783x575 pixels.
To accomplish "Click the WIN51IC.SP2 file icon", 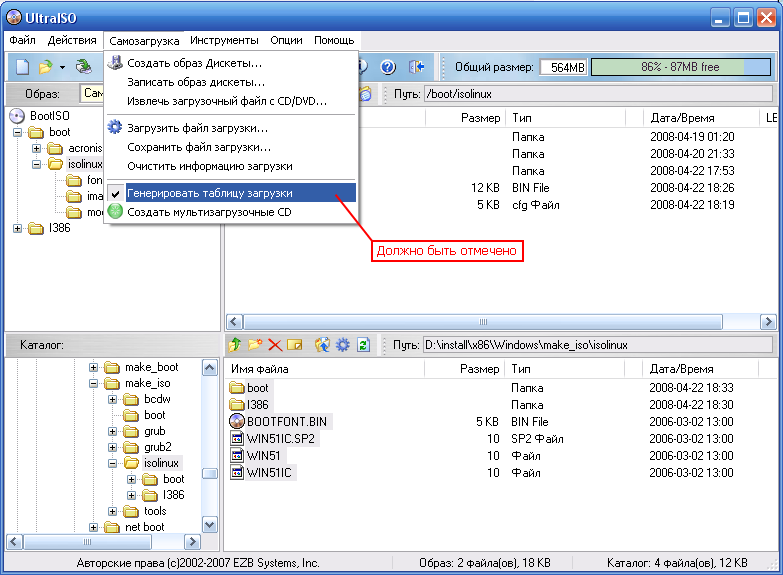I will tap(237, 438).
